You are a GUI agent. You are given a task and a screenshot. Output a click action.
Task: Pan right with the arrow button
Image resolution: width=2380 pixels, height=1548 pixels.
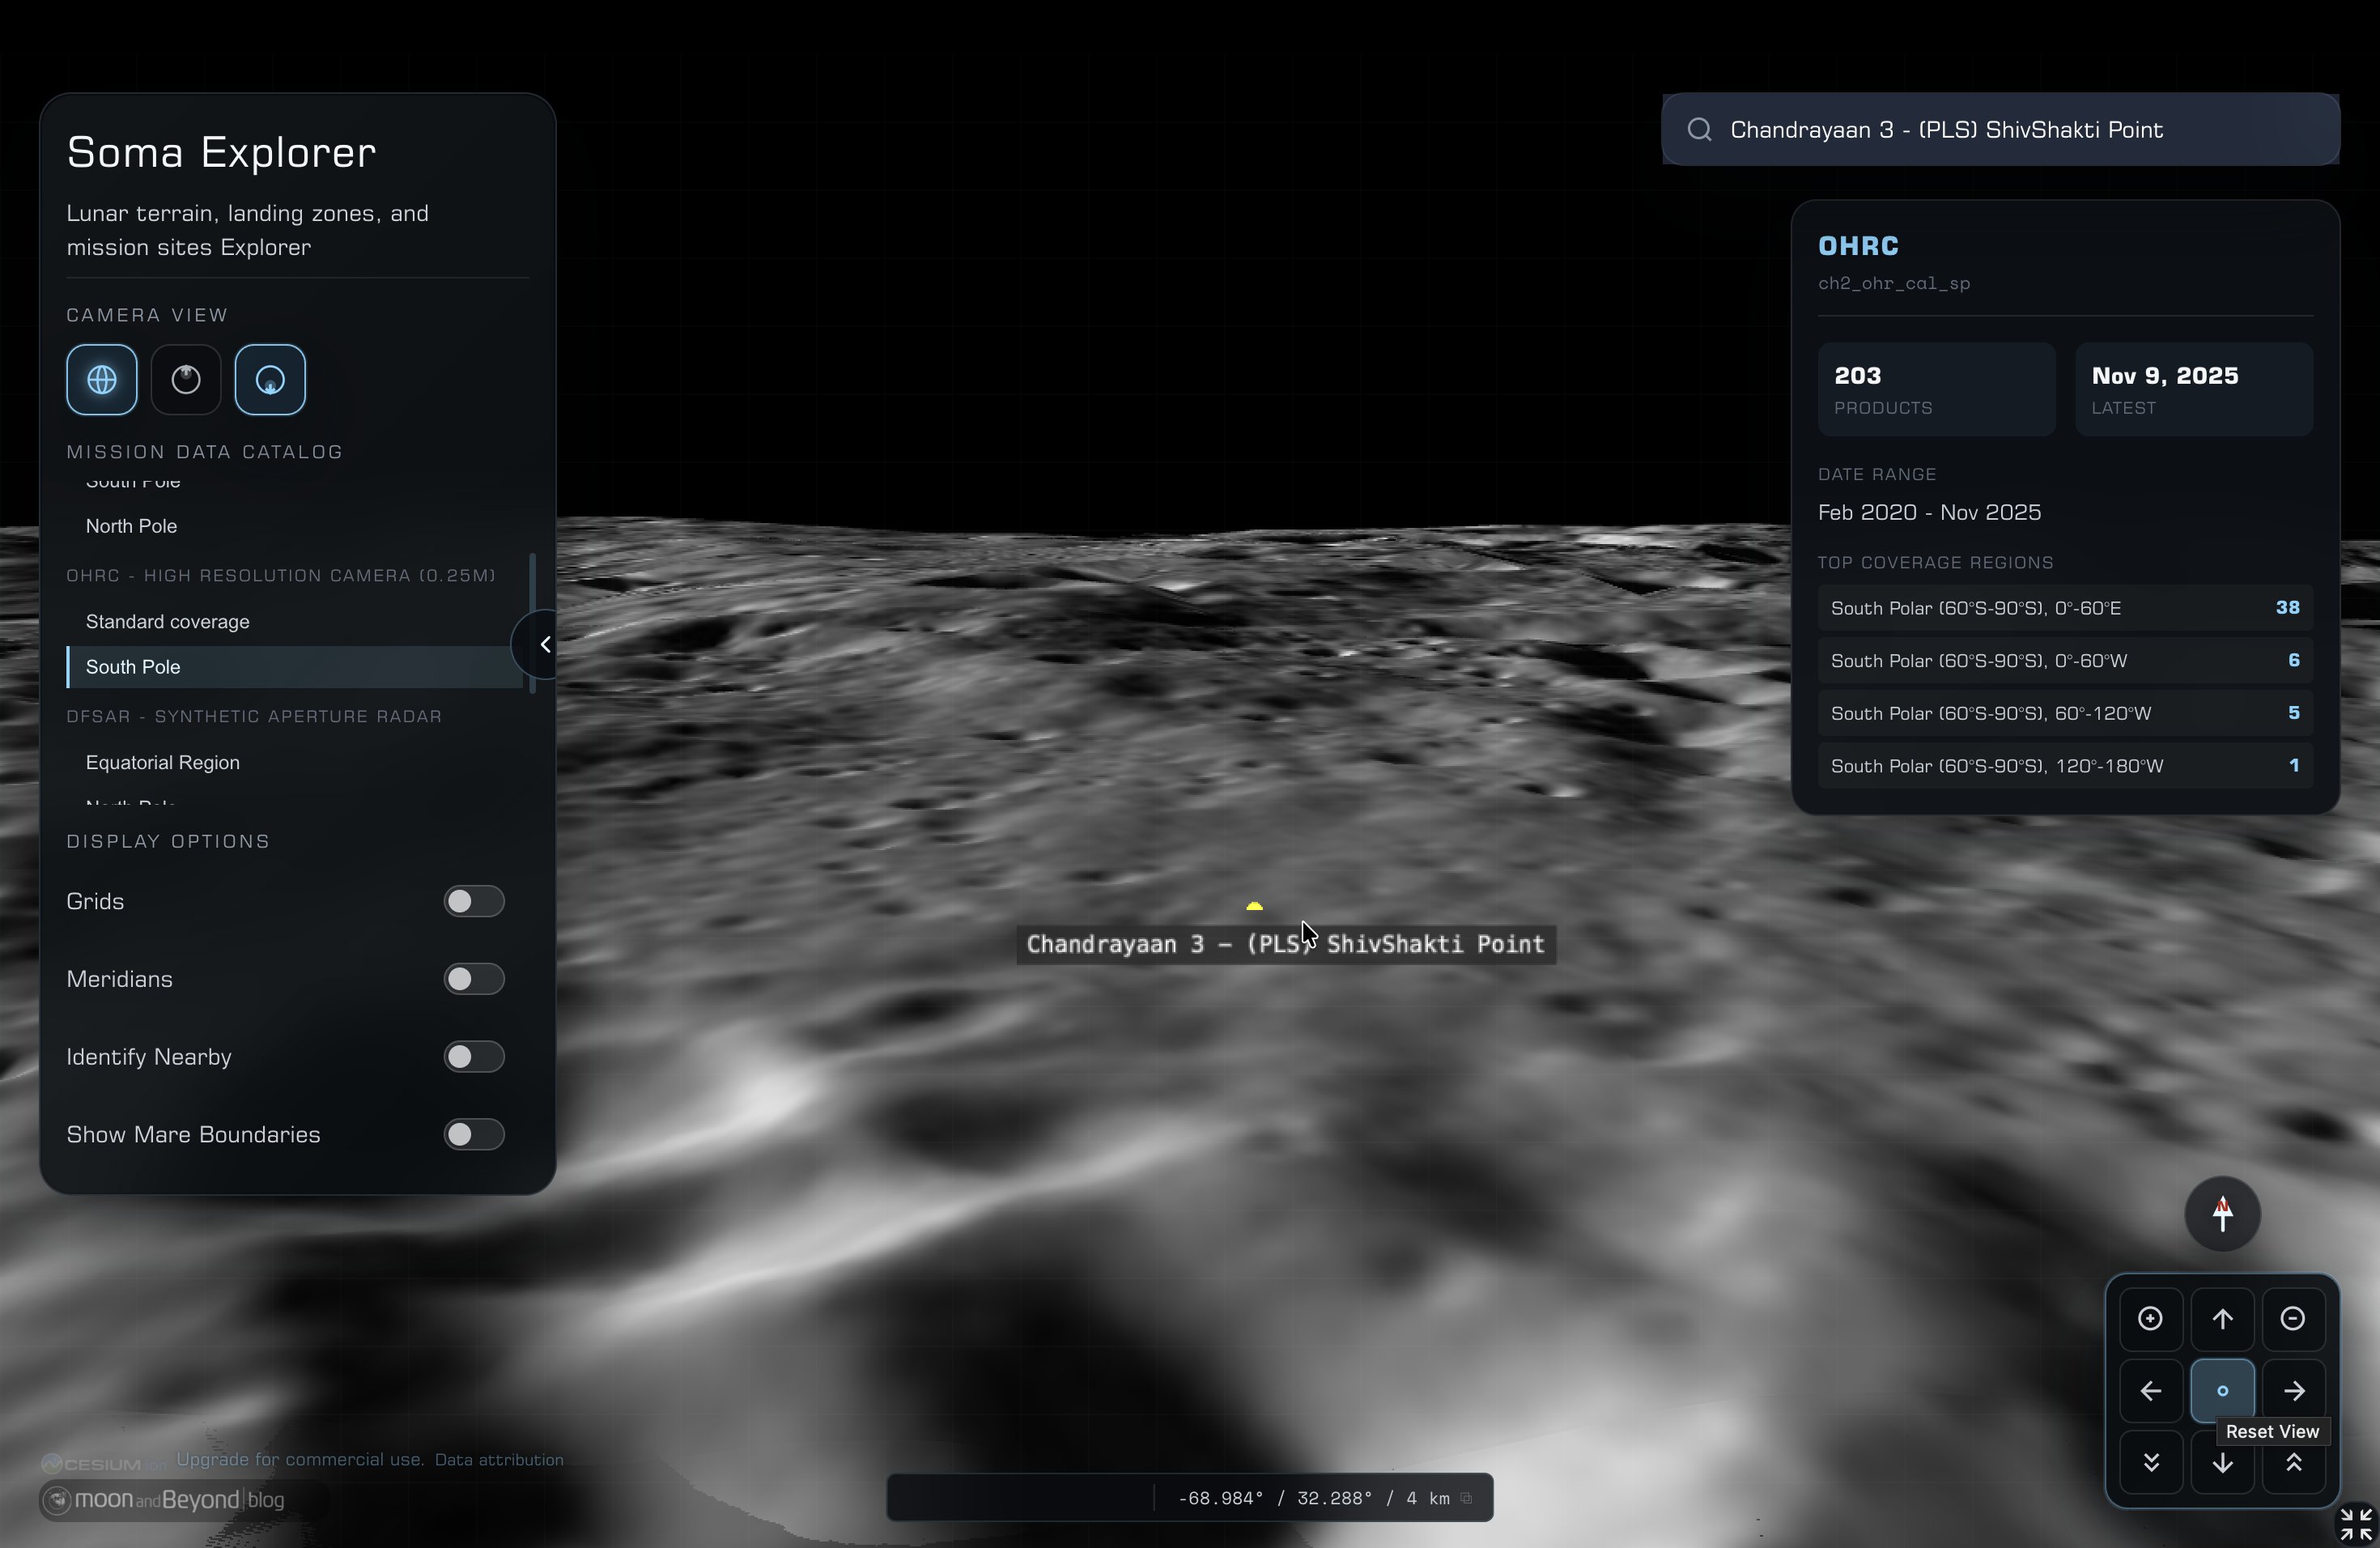coord(2293,1391)
